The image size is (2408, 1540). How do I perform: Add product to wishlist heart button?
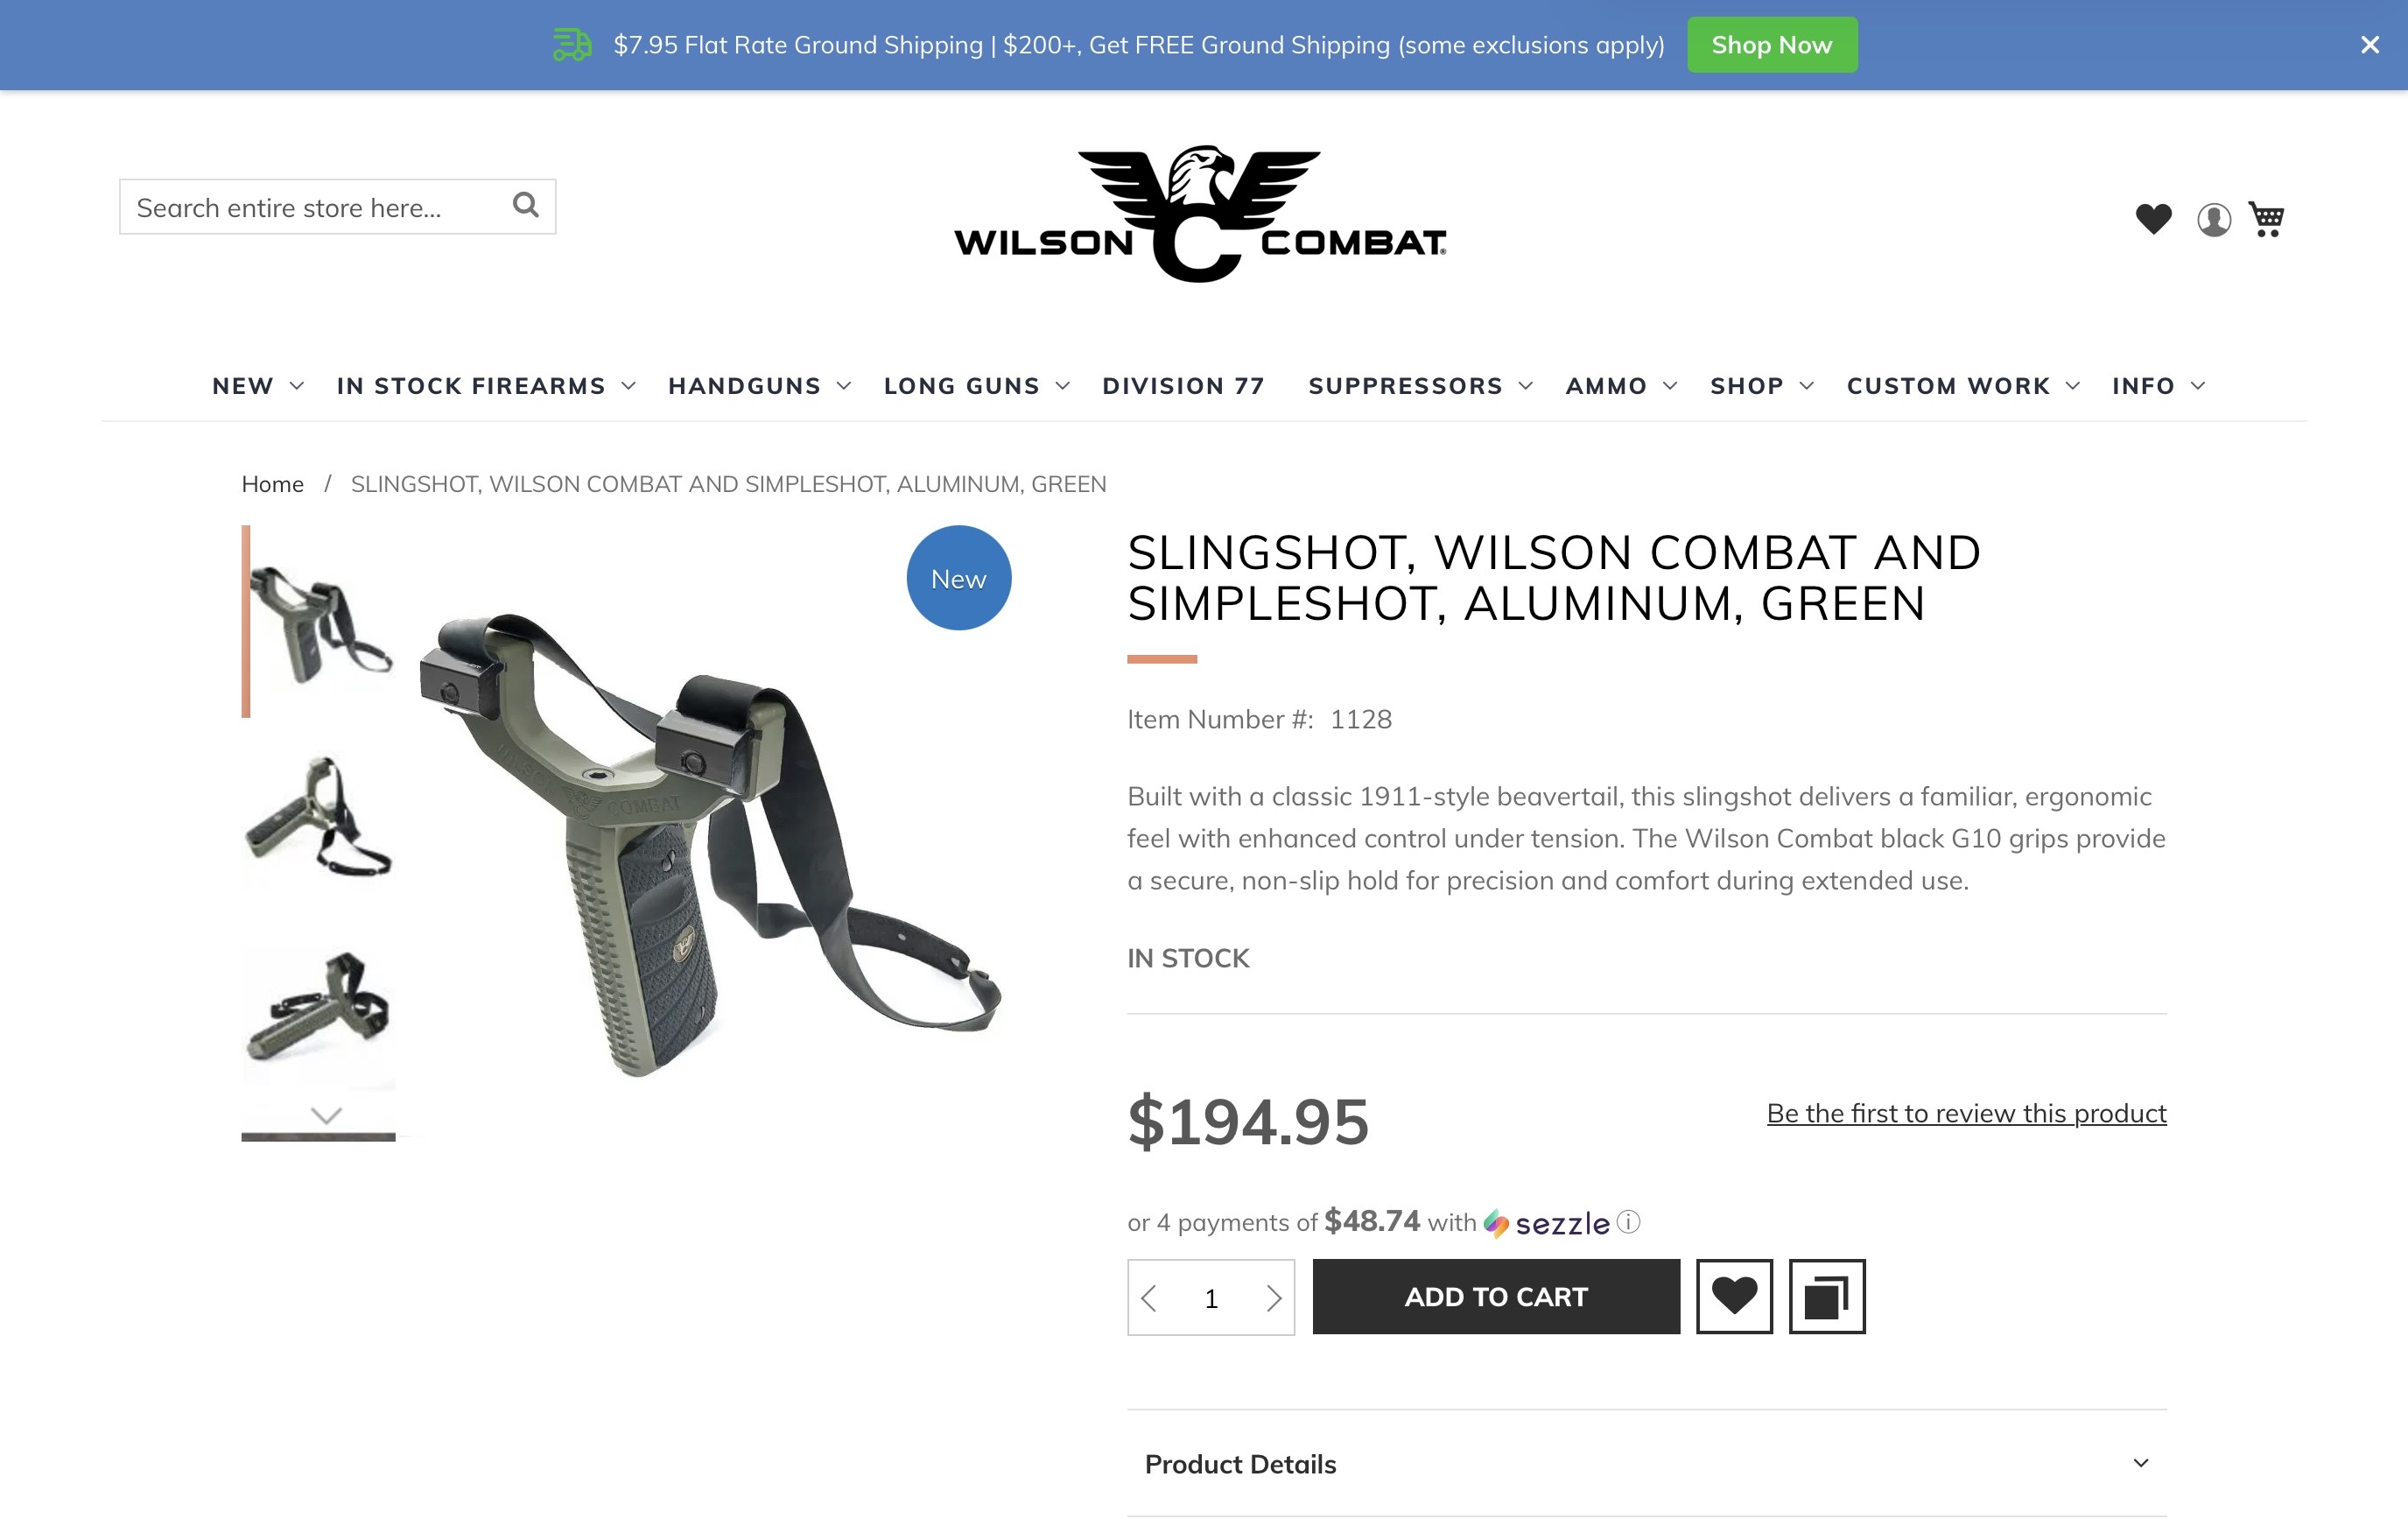click(x=1734, y=1296)
